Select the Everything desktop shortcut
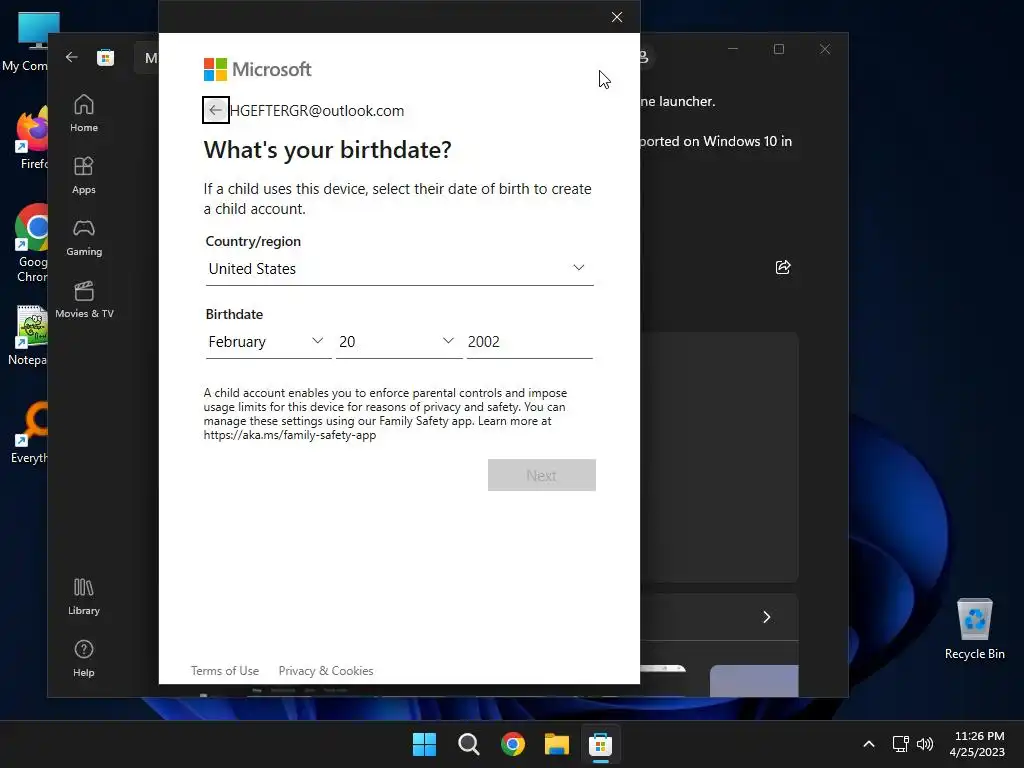The width and height of the screenshot is (1024, 768). [x=29, y=432]
